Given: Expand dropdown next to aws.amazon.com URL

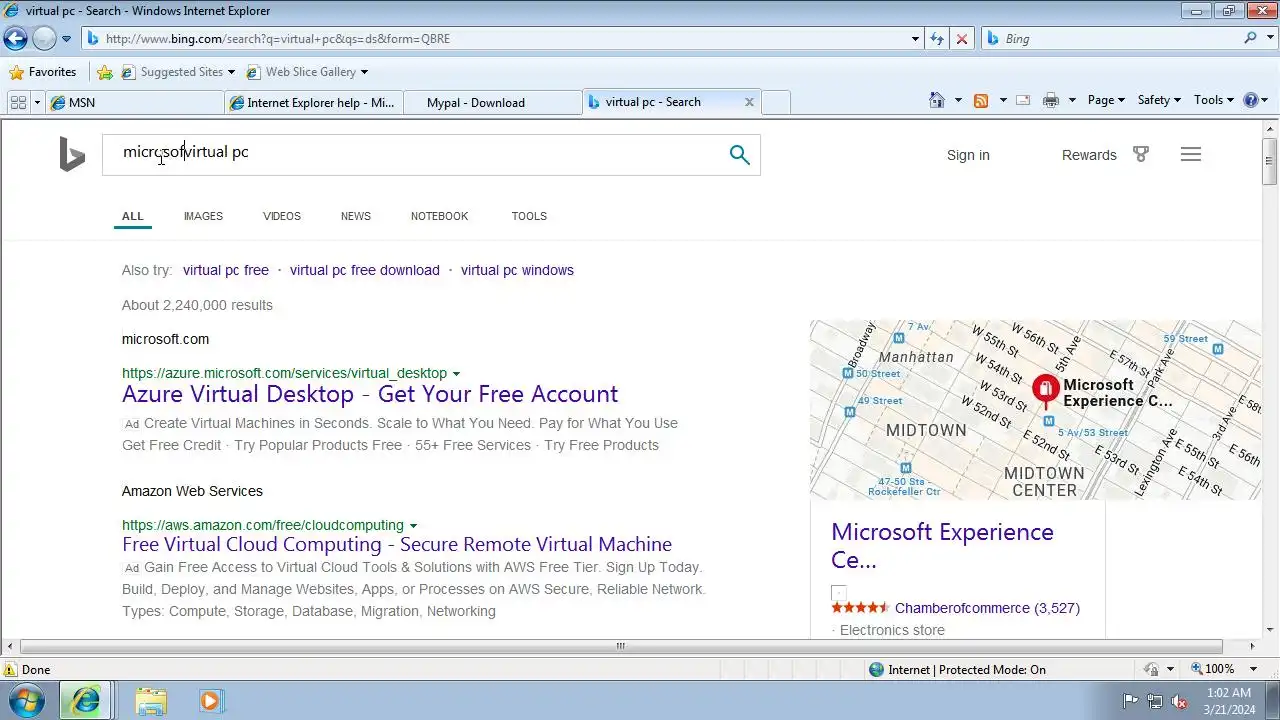Looking at the screenshot, I should pyautogui.click(x=413, y=526).
